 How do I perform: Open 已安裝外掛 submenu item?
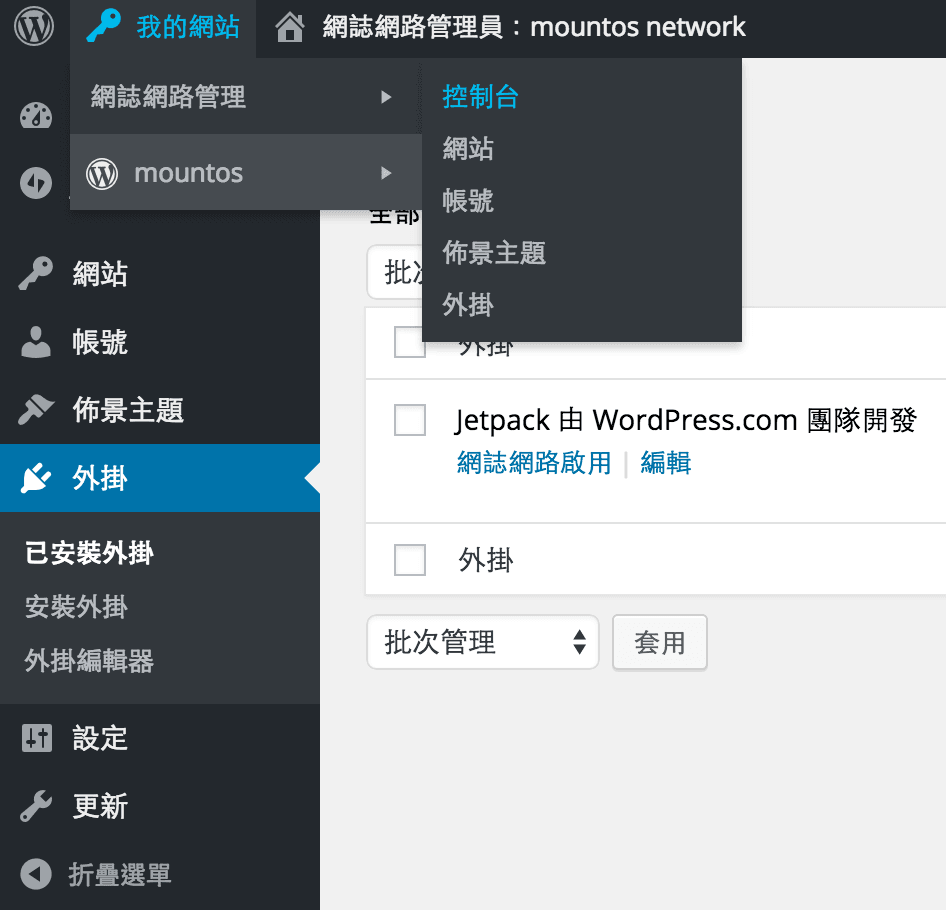[x=89, y=553]
